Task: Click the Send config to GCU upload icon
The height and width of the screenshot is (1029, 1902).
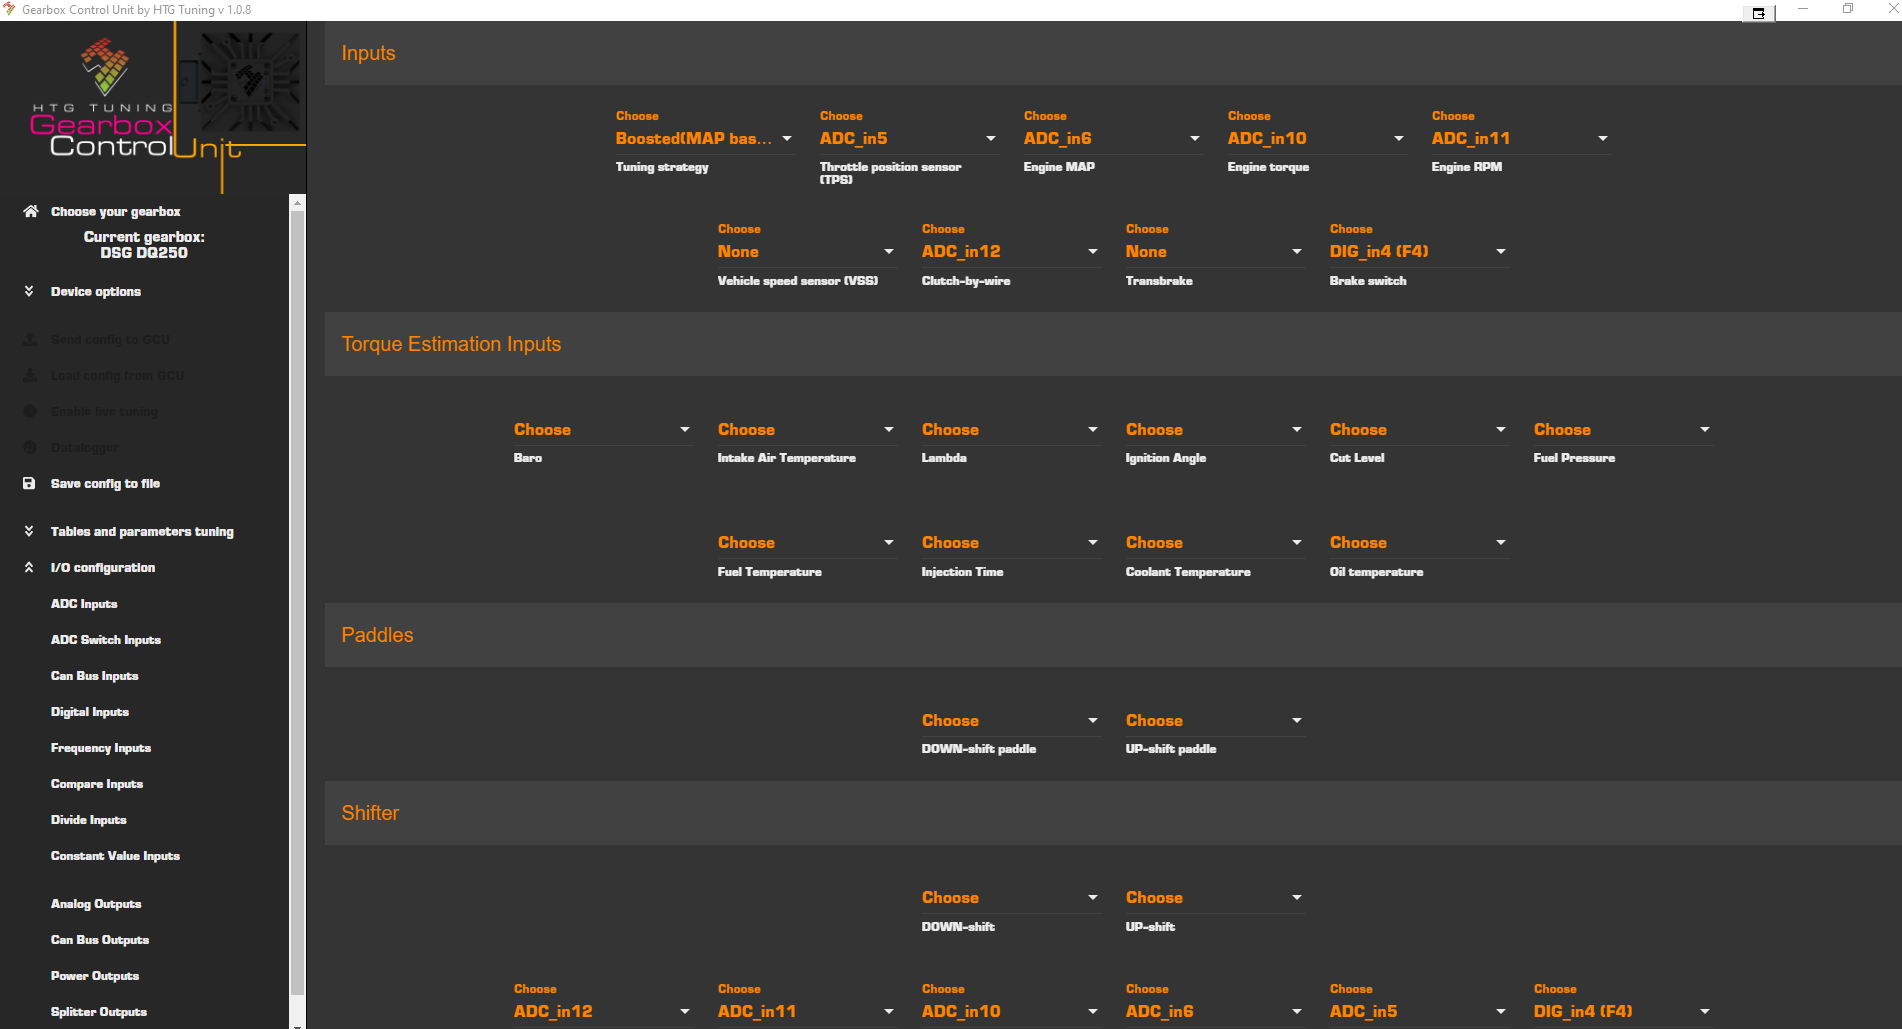Action: (29, 340)
